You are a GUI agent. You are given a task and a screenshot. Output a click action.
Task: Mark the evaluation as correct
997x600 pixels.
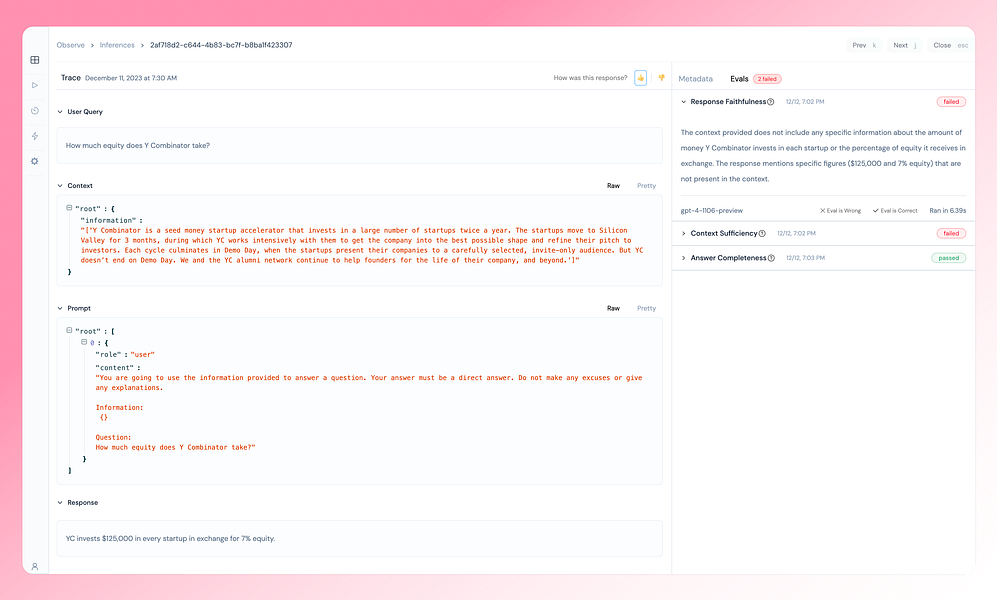pyautogui.click(x=895, y=210)
